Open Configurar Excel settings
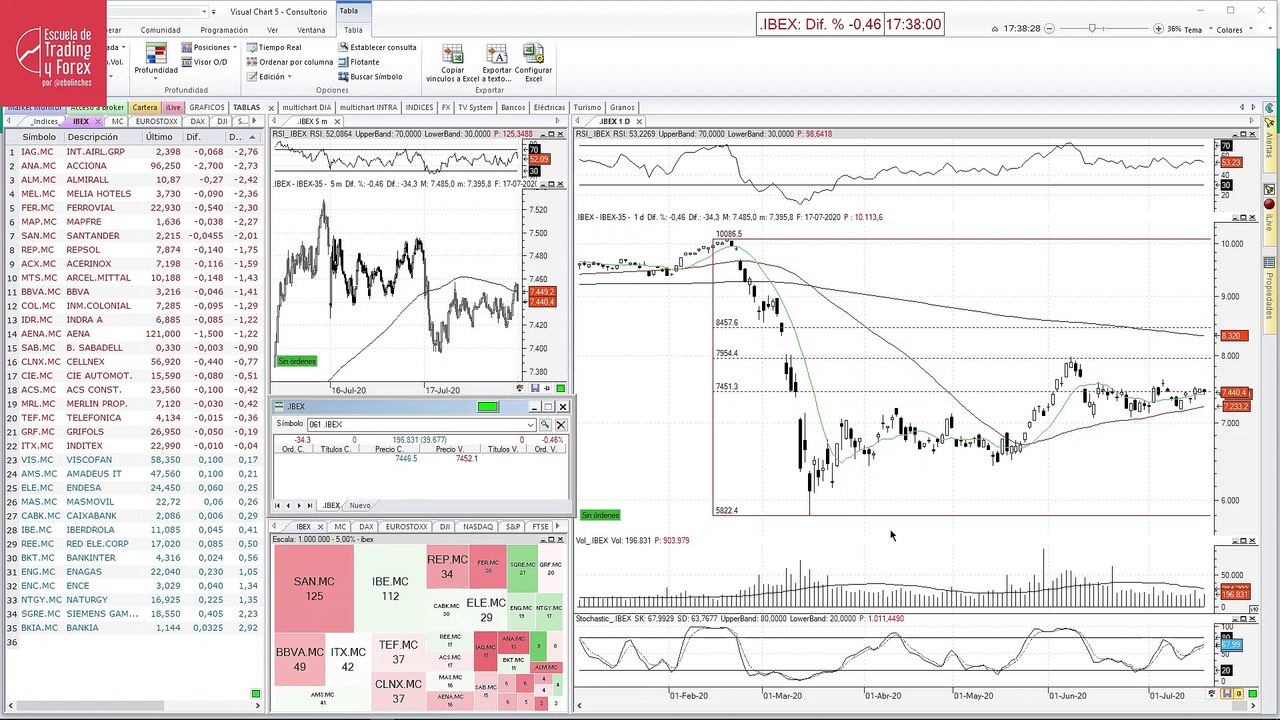The image size is (1280, 720). [533, 62]
